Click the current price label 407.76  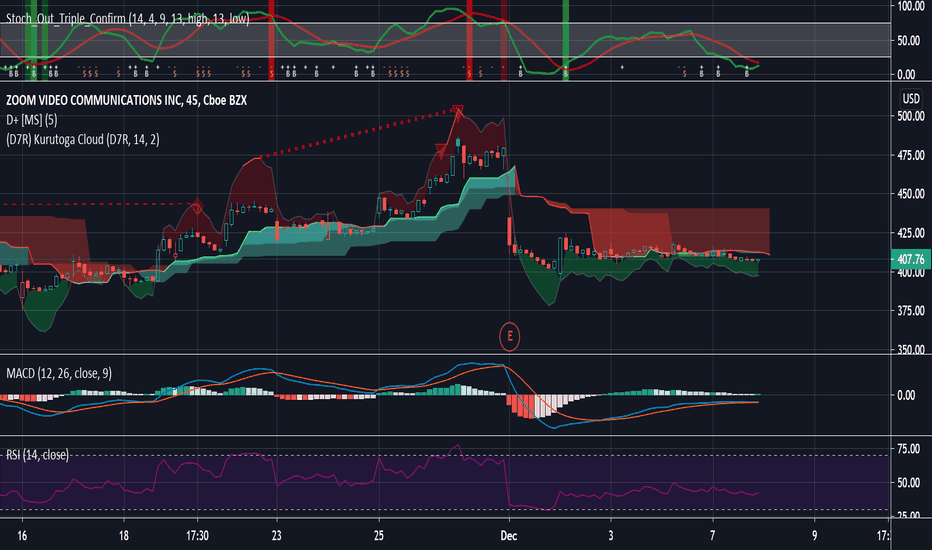pos(911,259)
